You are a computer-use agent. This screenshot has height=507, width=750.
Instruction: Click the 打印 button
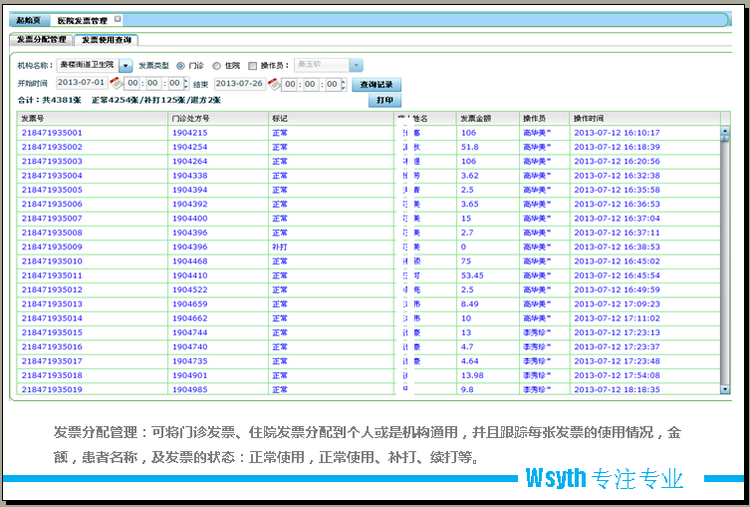(x=385, y=100)
